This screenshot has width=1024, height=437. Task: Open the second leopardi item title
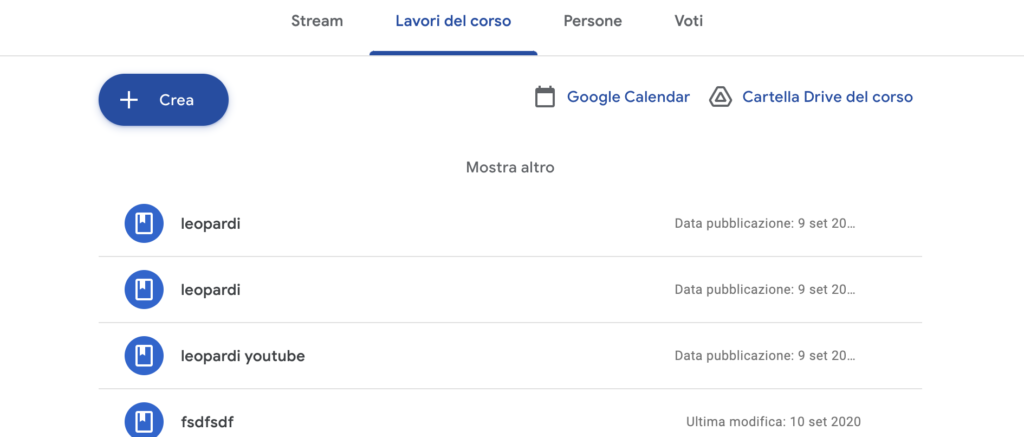pos(210,289)
